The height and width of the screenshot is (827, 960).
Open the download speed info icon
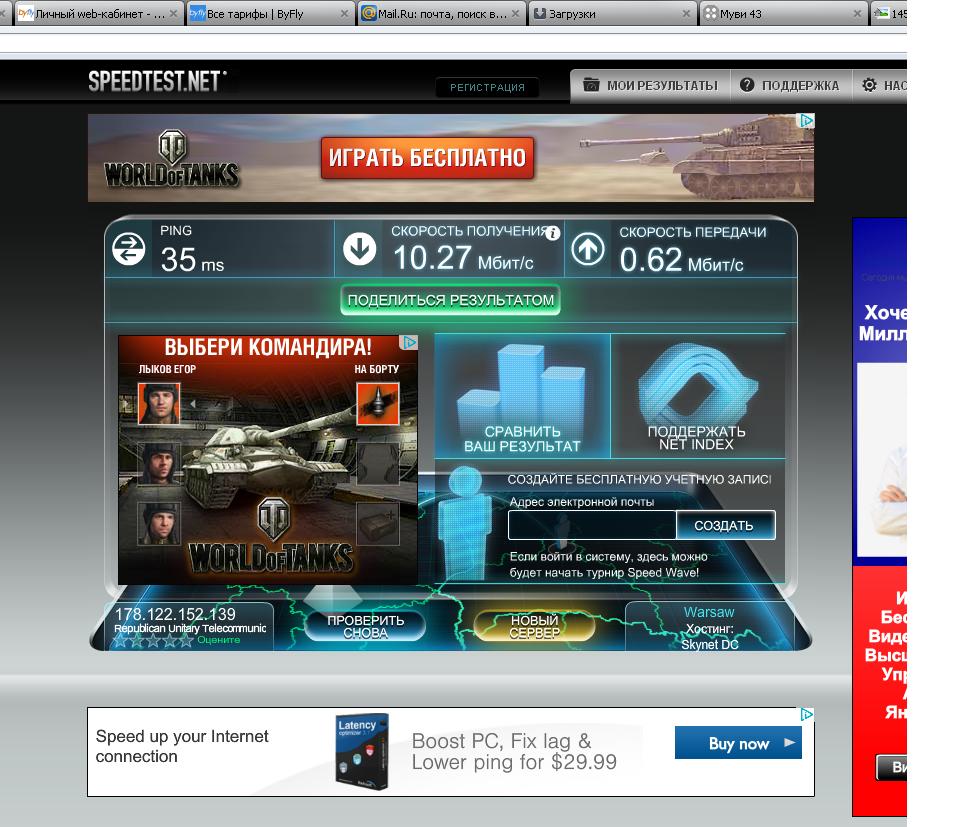(x=552, y=233)
